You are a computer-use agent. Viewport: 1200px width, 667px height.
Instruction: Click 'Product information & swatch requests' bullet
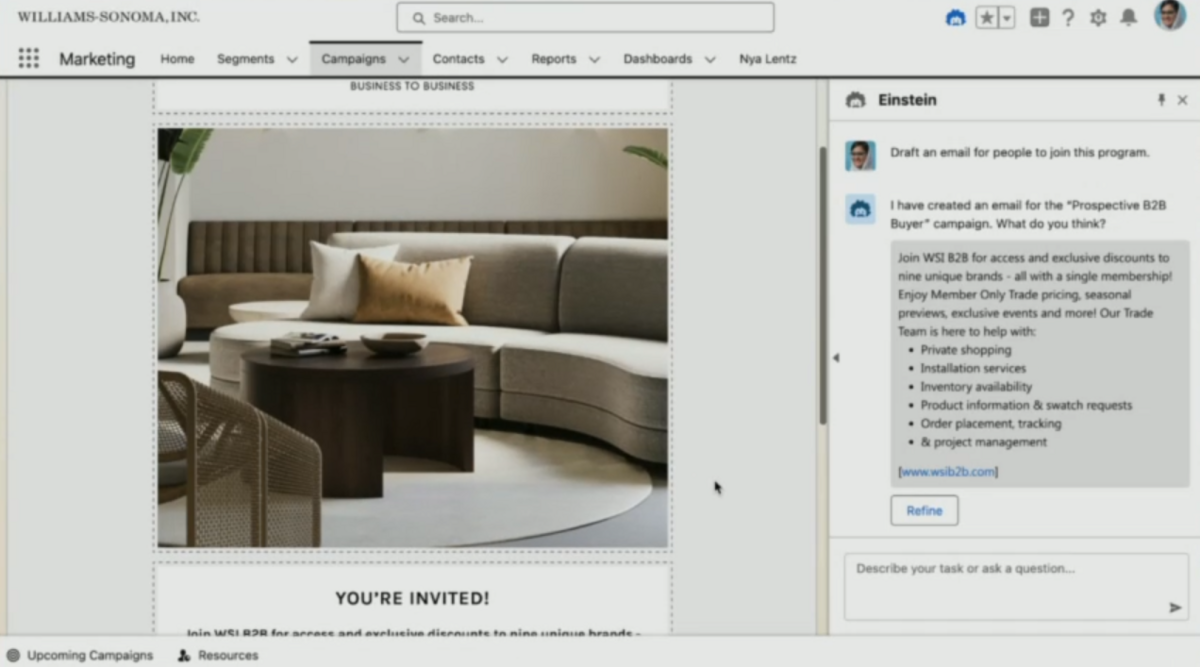1026,405
